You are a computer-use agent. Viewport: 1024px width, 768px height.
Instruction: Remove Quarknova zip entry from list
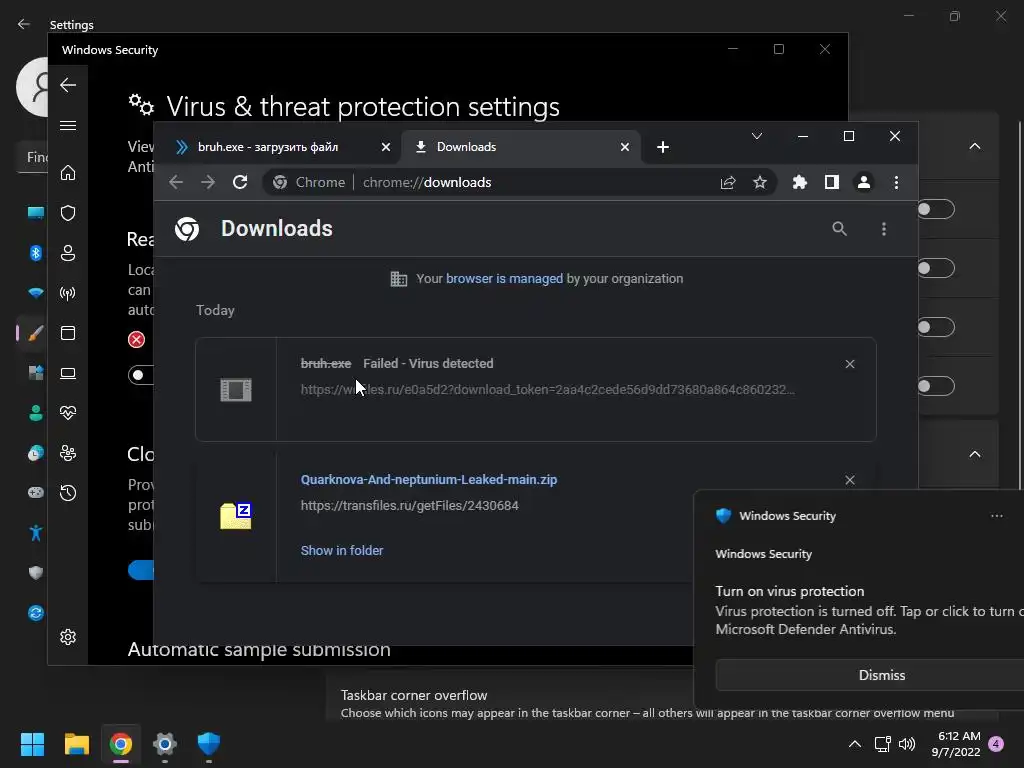pyautogui.click(x=850, y=480)
